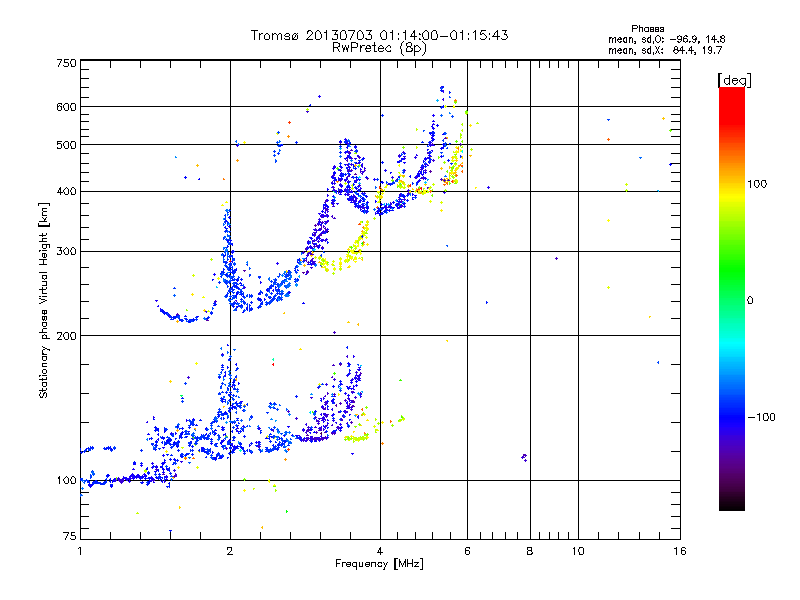Click the x-axis title 'Frequency [MHz]'

tap(379, 564)
